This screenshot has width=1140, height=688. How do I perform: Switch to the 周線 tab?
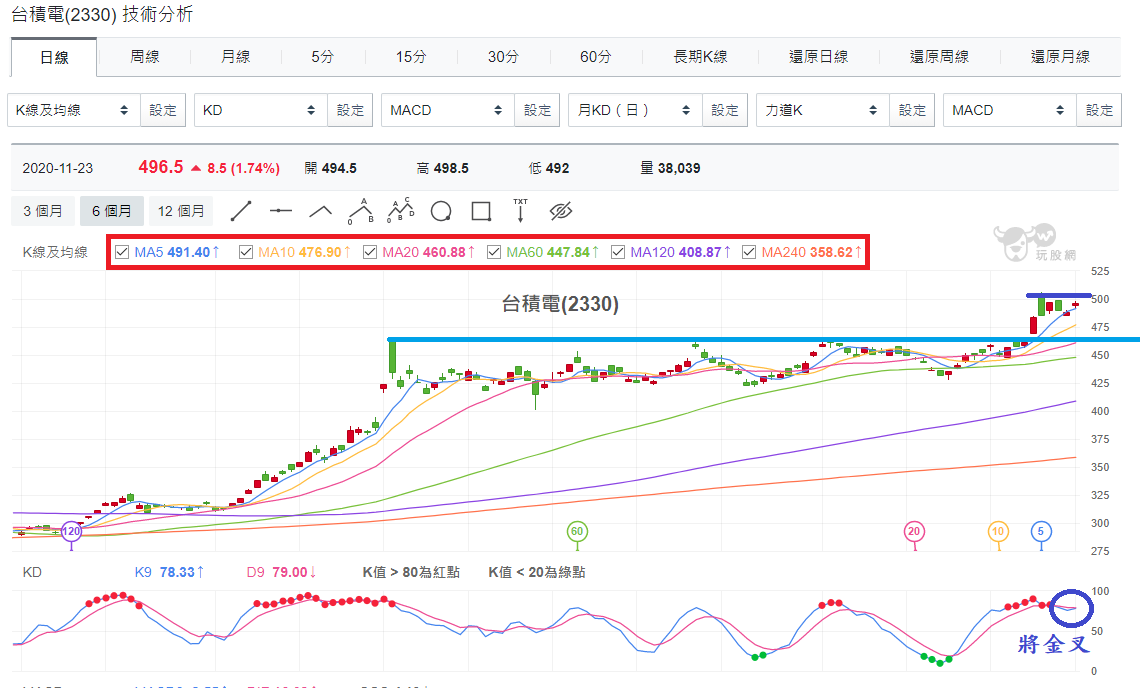pos(145,57)
